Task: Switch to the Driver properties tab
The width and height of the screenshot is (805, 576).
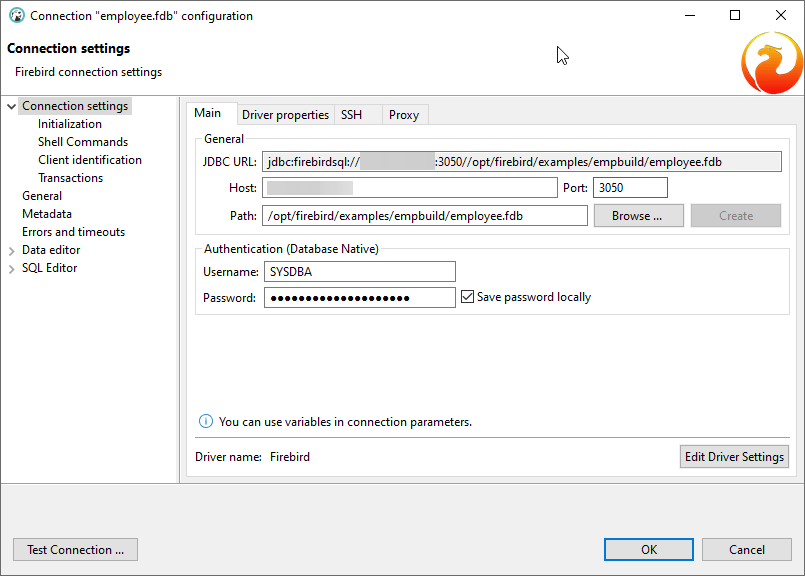Action: point(285,115)
